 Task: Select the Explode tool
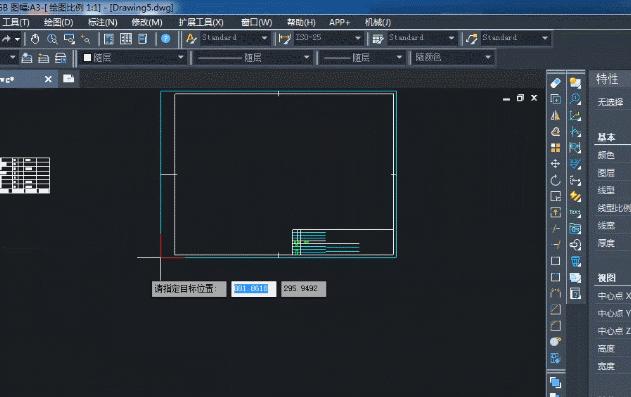555,341
